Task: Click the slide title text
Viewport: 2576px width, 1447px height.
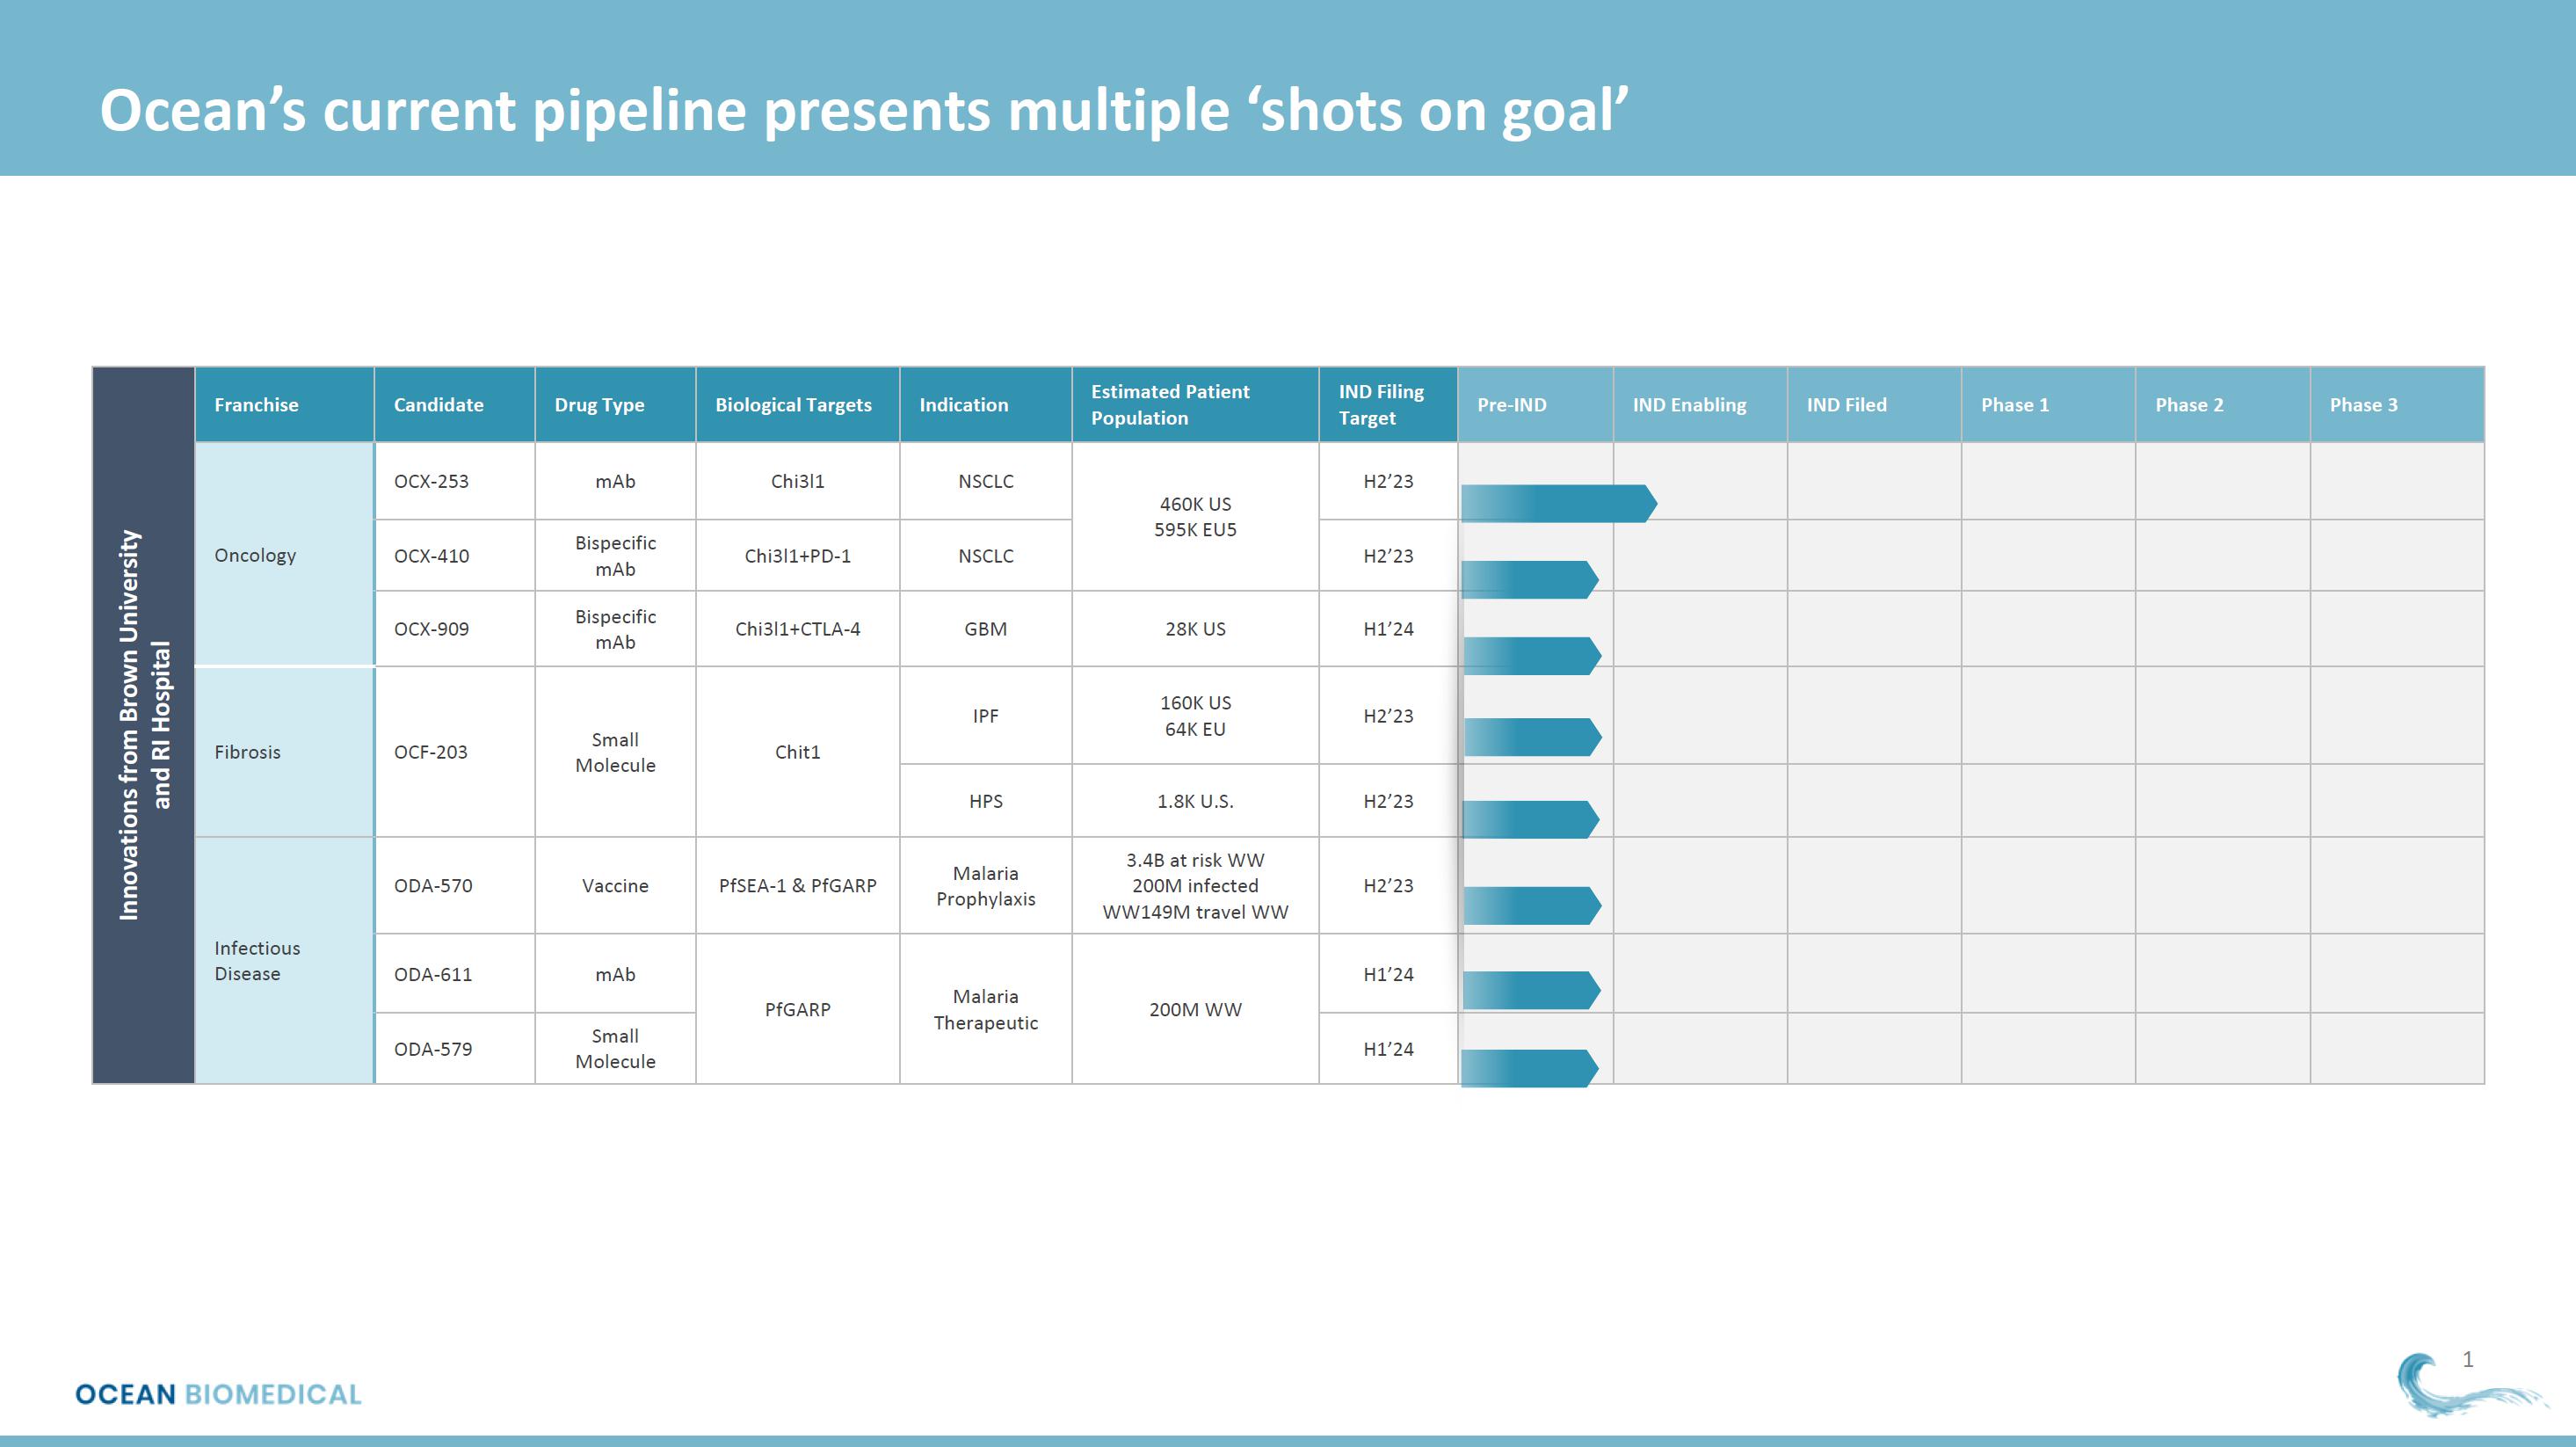Action: [864, 110]
